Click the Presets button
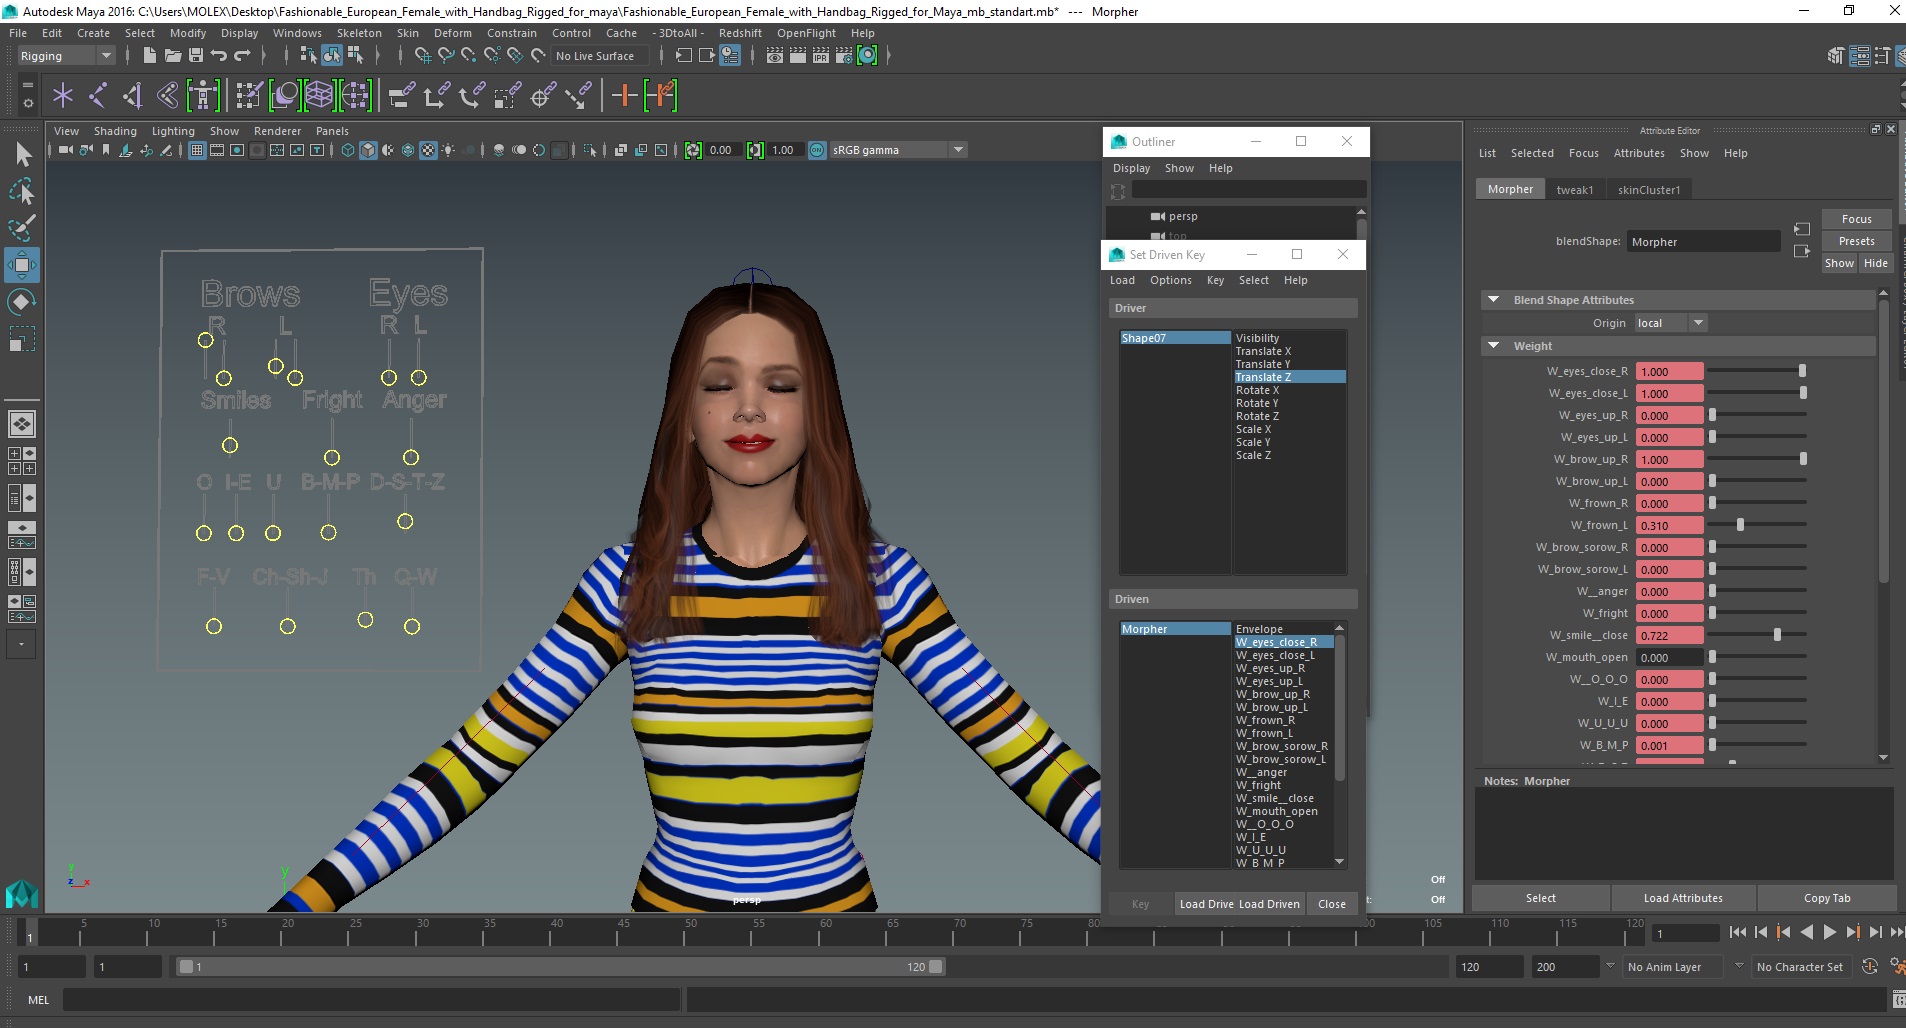The width and height of the screenshot is (1906, 1028). pos(1856,241)
